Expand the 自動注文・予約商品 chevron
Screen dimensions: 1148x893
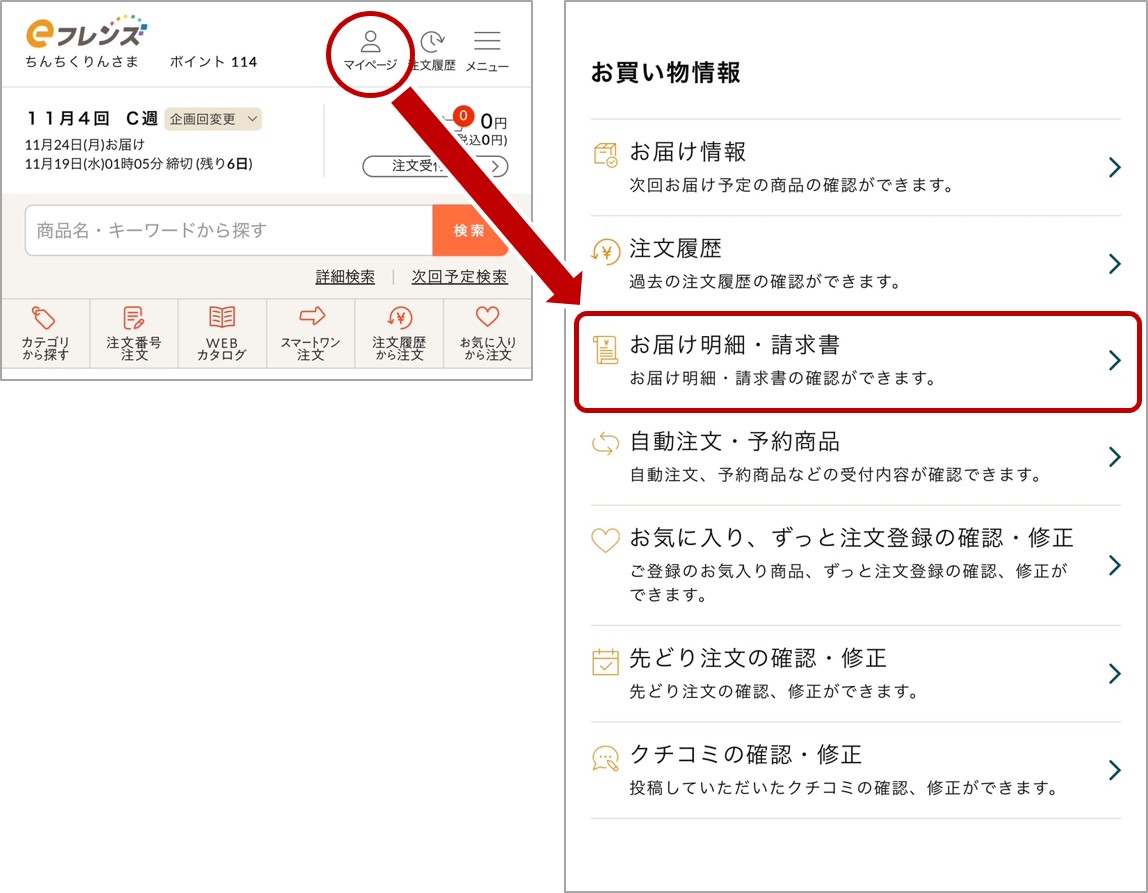[1113, 457]
